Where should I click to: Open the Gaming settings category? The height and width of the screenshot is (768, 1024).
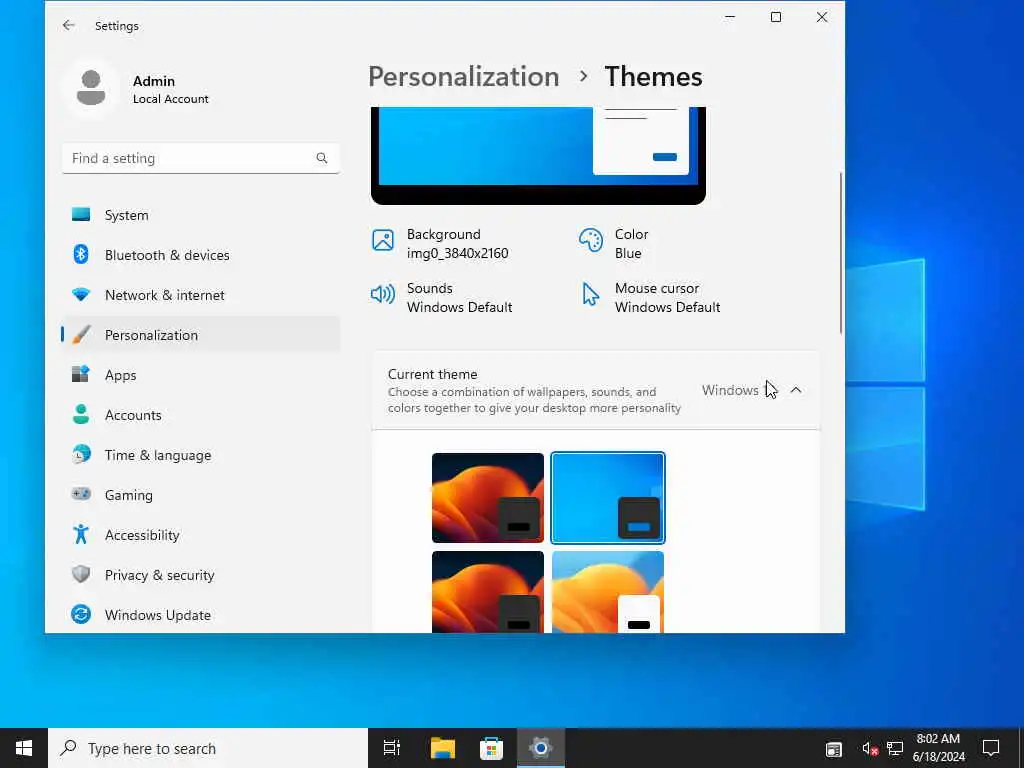pyautogui.click(x=201, y=494)
